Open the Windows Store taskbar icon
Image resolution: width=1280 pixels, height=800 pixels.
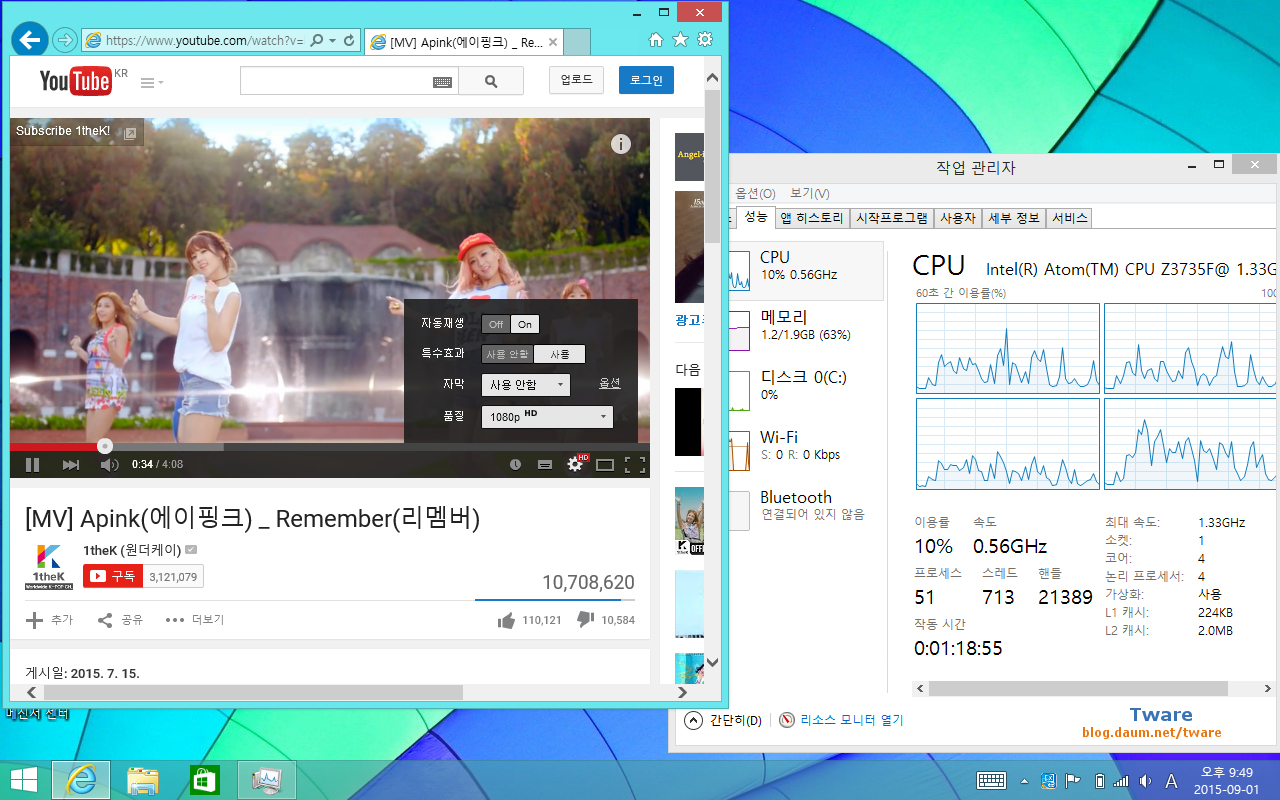[x=205, y=780]
